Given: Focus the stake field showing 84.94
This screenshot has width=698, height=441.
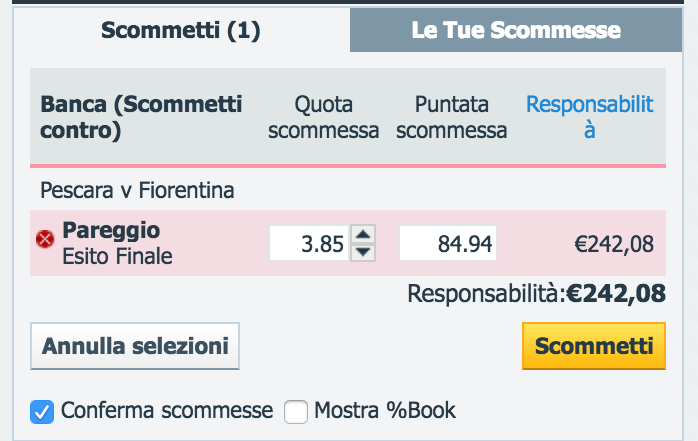Looking at the screenshot, I should pos(448,243).
